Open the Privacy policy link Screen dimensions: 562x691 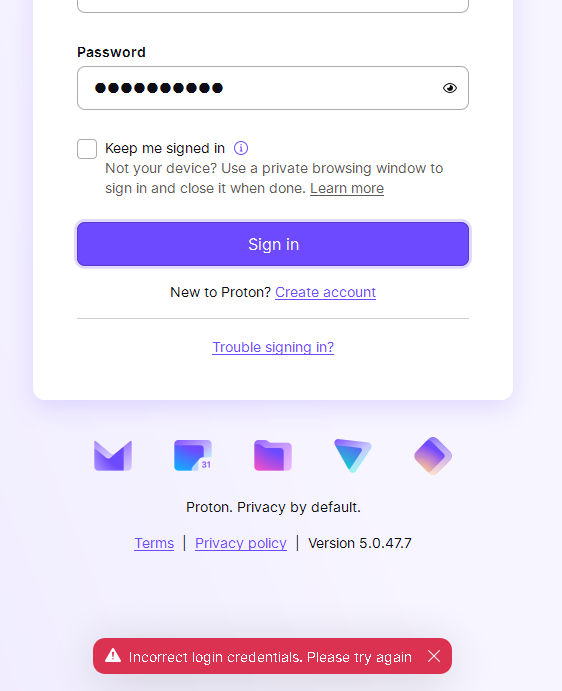tap(241, 543)
